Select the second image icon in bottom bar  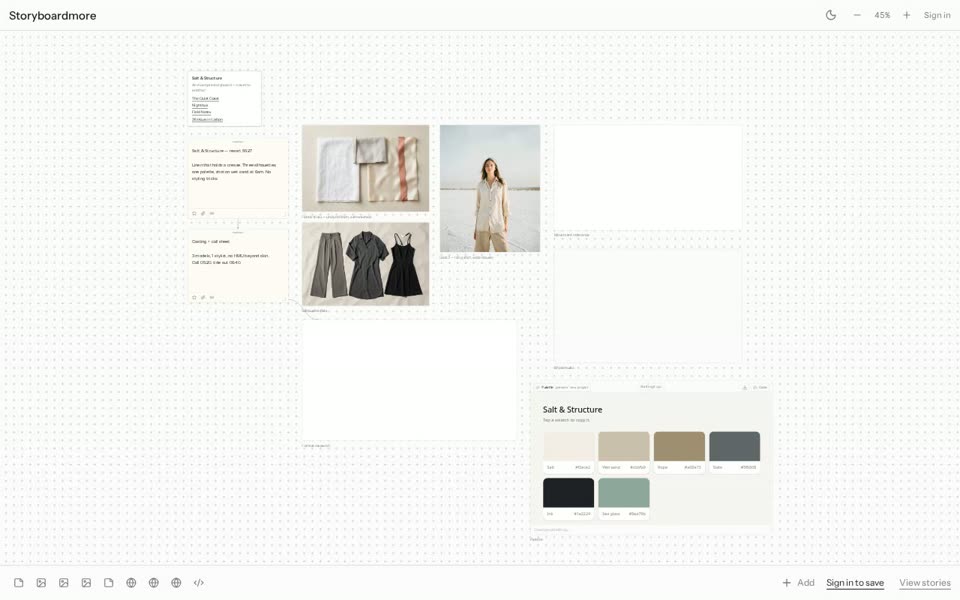(64, 583)
